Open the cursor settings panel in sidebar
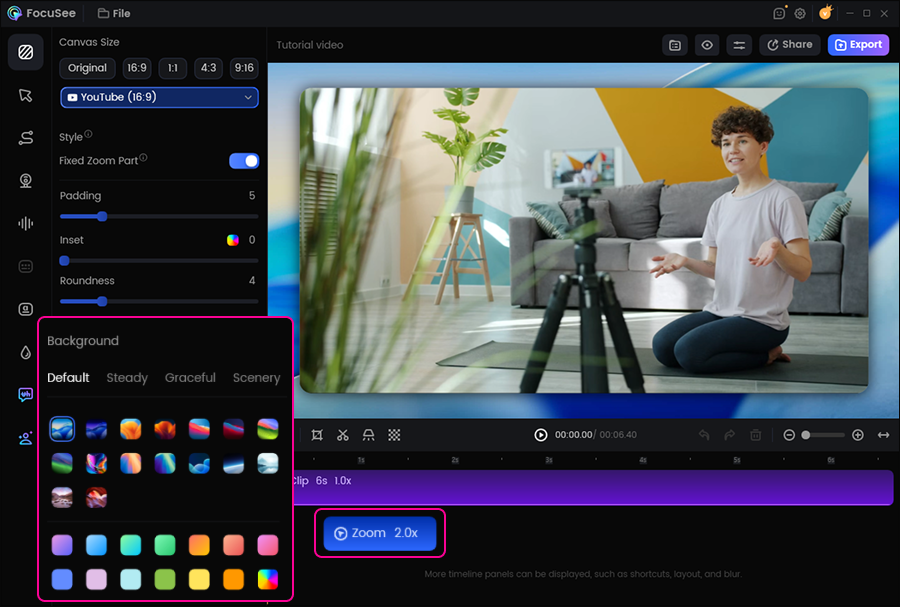 pyautogui.click(x=25, y=95)
